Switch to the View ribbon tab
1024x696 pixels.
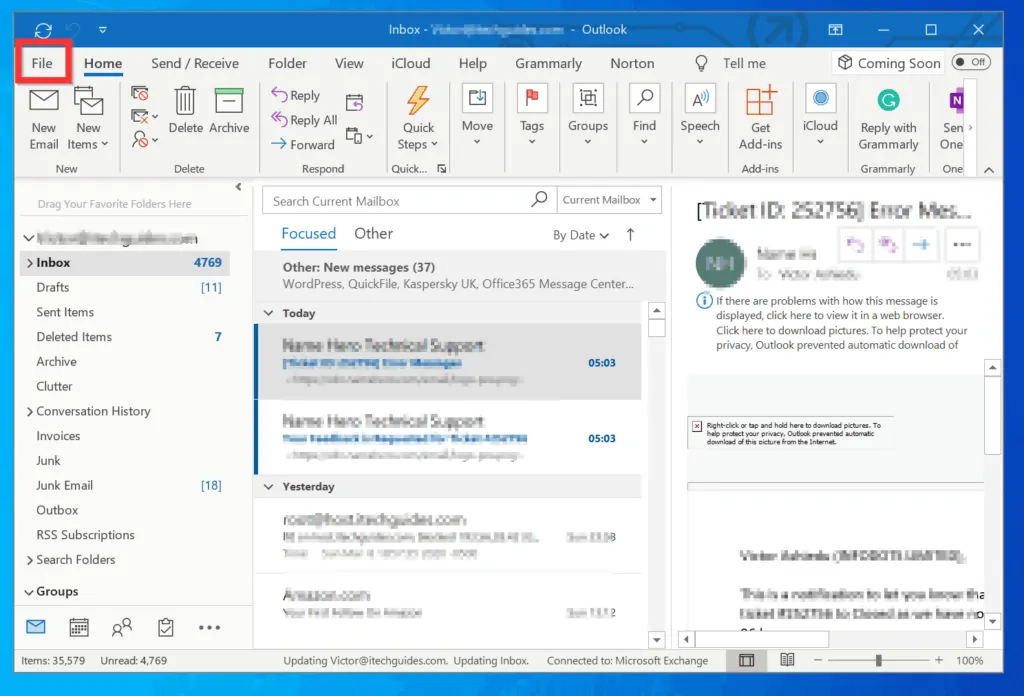348,62
